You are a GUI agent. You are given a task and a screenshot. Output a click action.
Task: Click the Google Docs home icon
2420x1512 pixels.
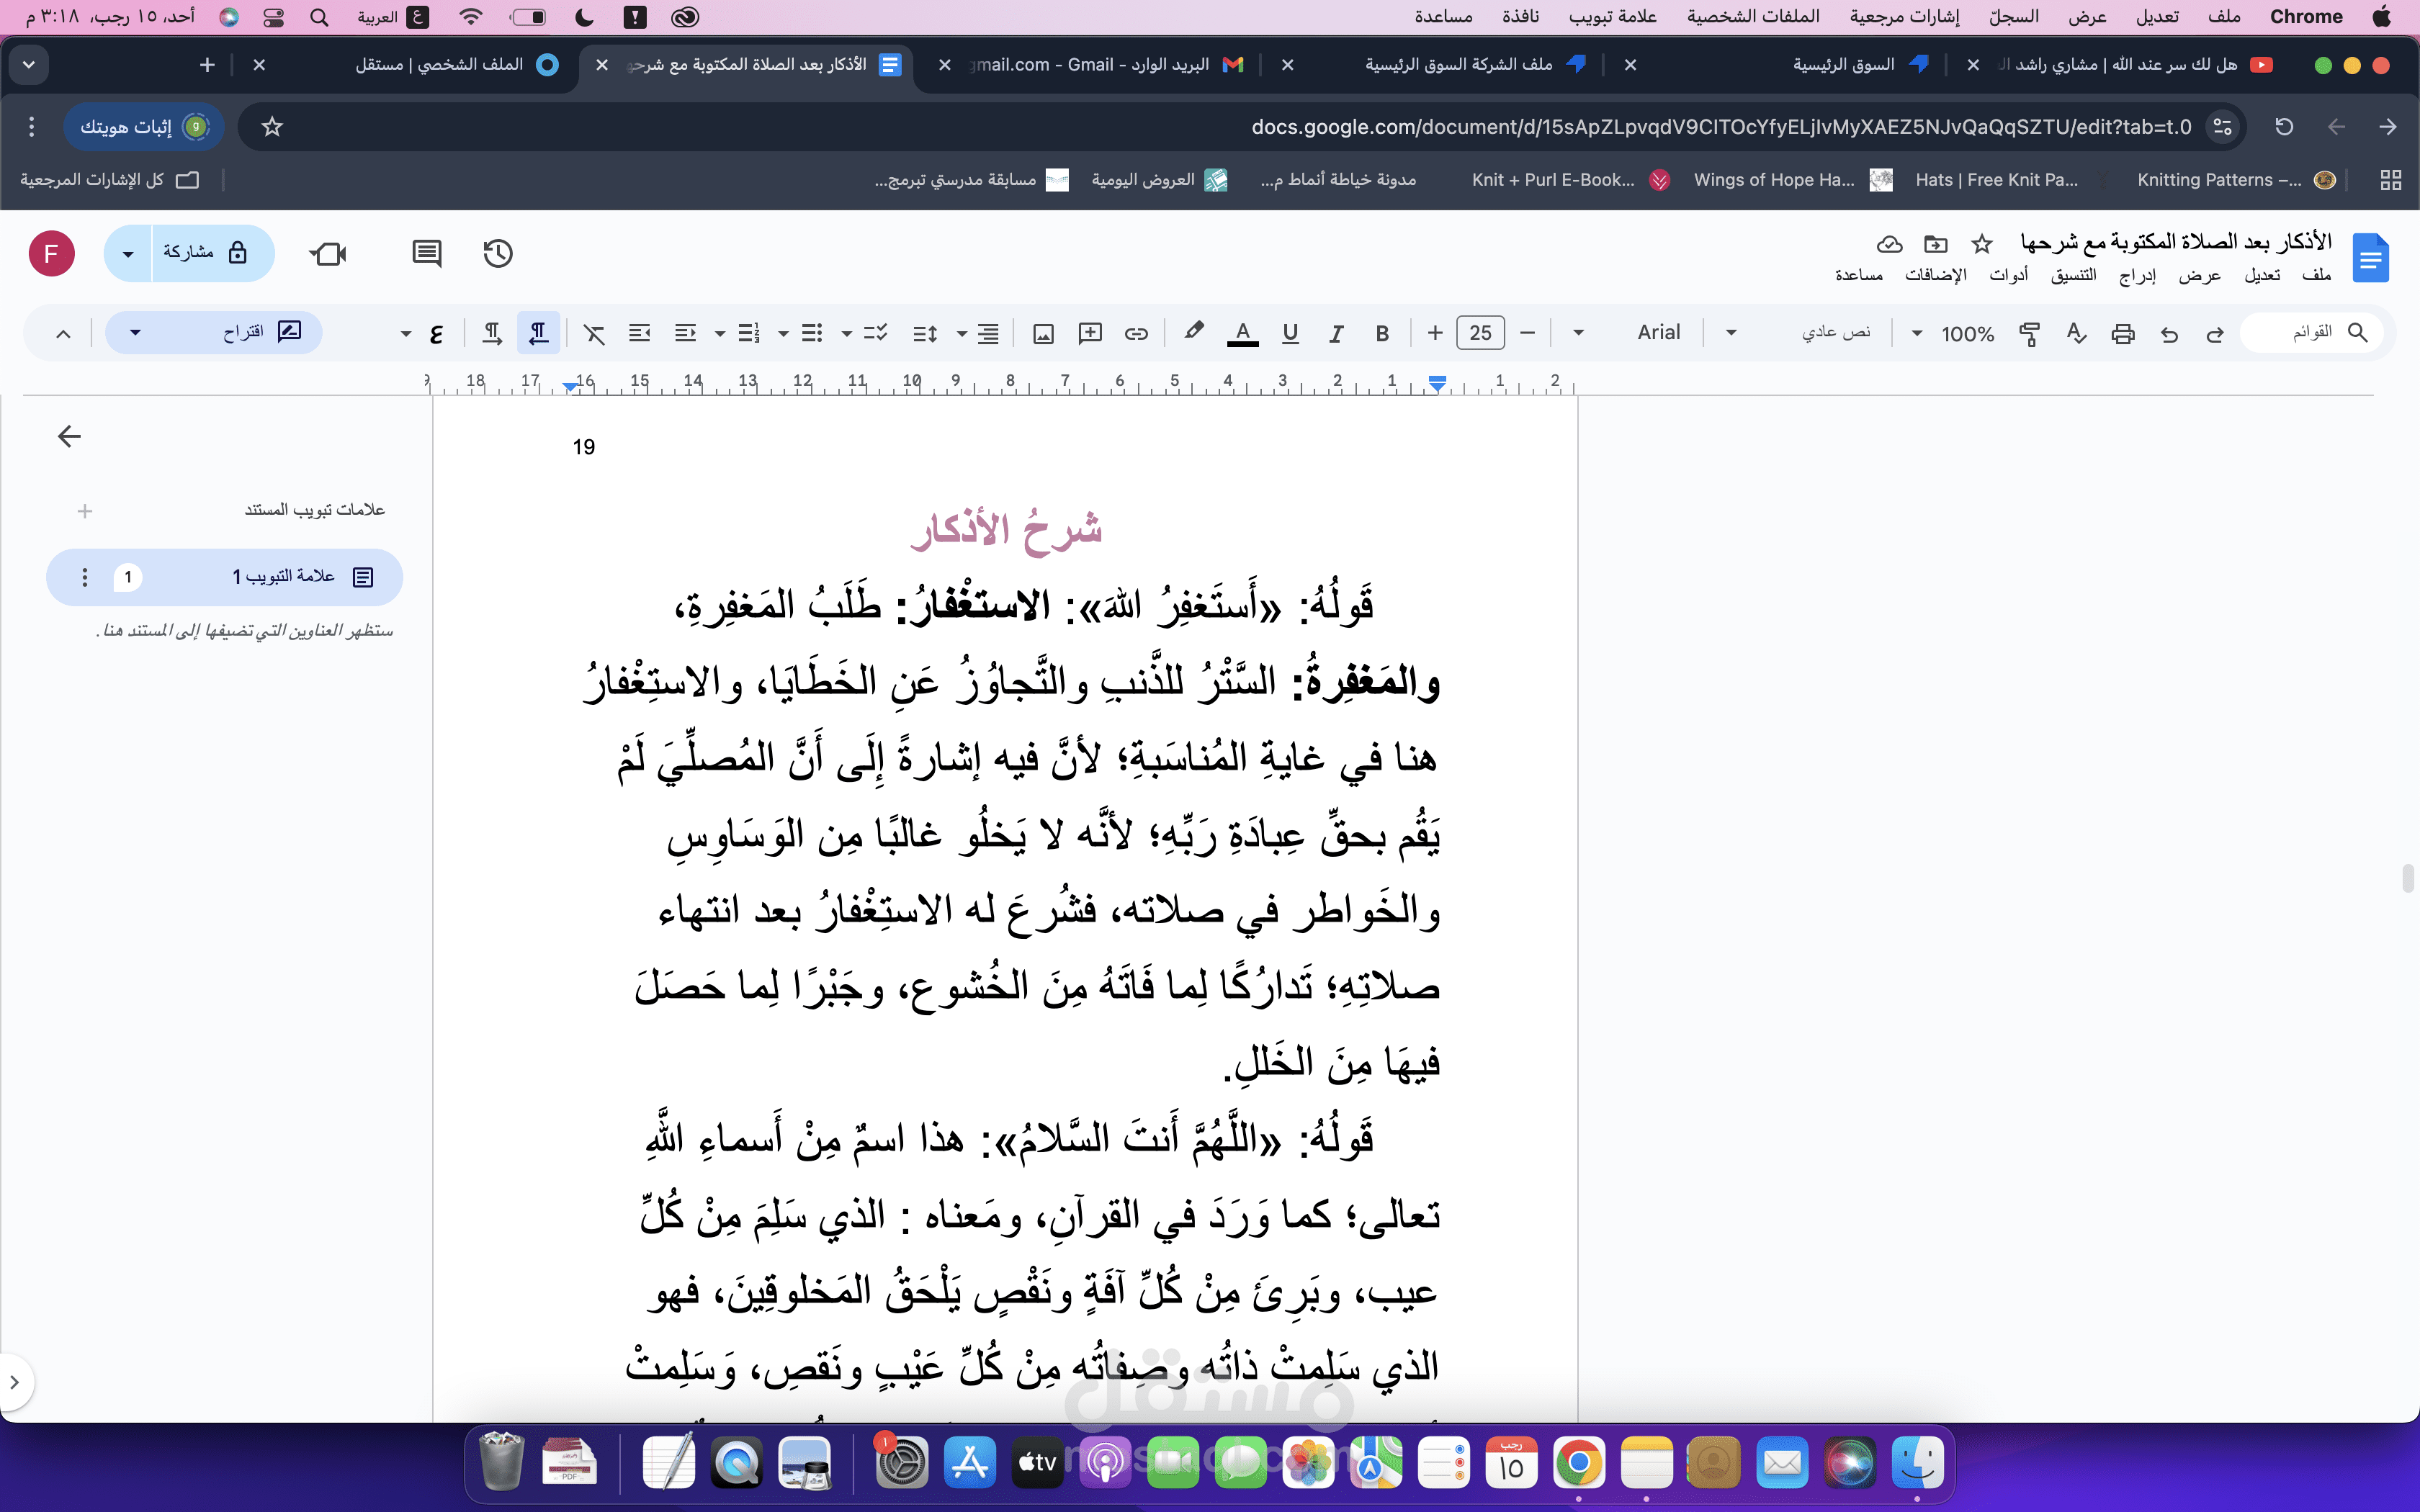[x=2372, y=257]
